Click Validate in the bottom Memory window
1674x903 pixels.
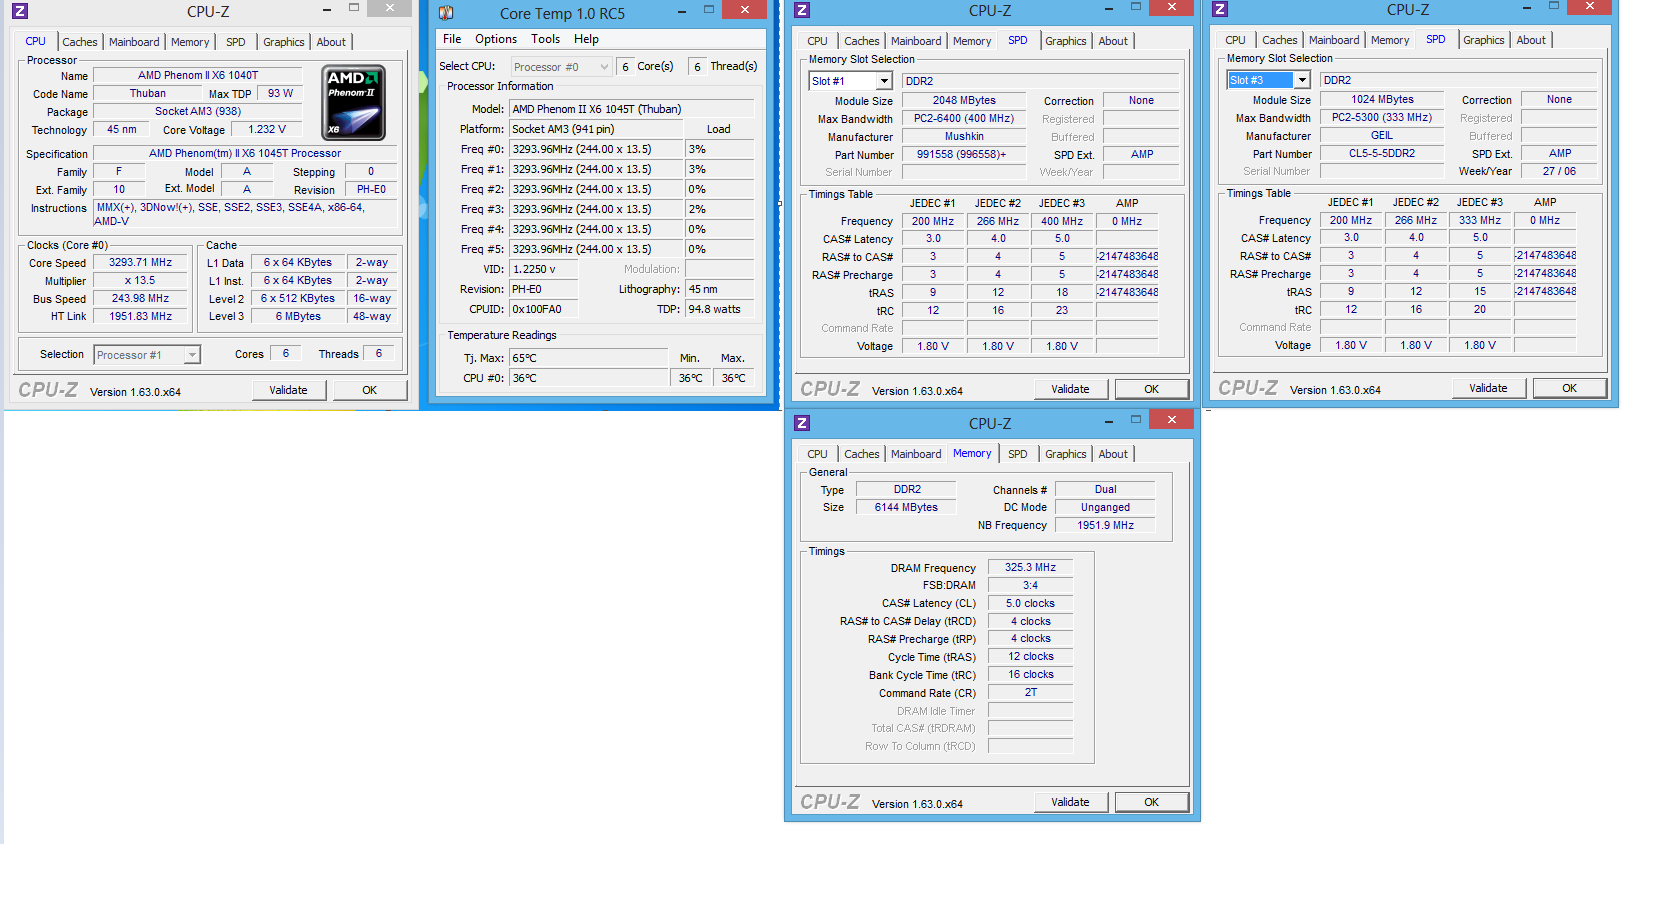point(1070,802)
